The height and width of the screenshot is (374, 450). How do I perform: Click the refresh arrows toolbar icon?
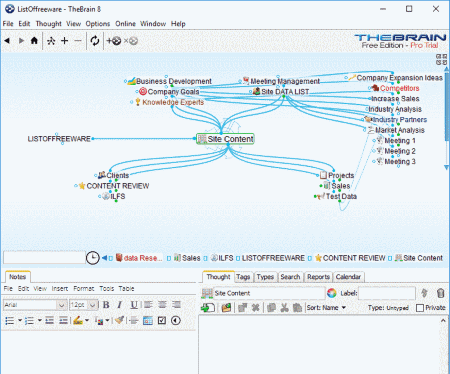pos(95,41)
